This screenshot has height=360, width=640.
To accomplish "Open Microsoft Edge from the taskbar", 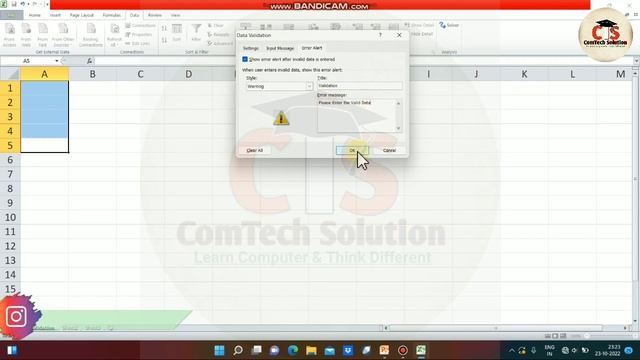I will (x=293, y=350).
